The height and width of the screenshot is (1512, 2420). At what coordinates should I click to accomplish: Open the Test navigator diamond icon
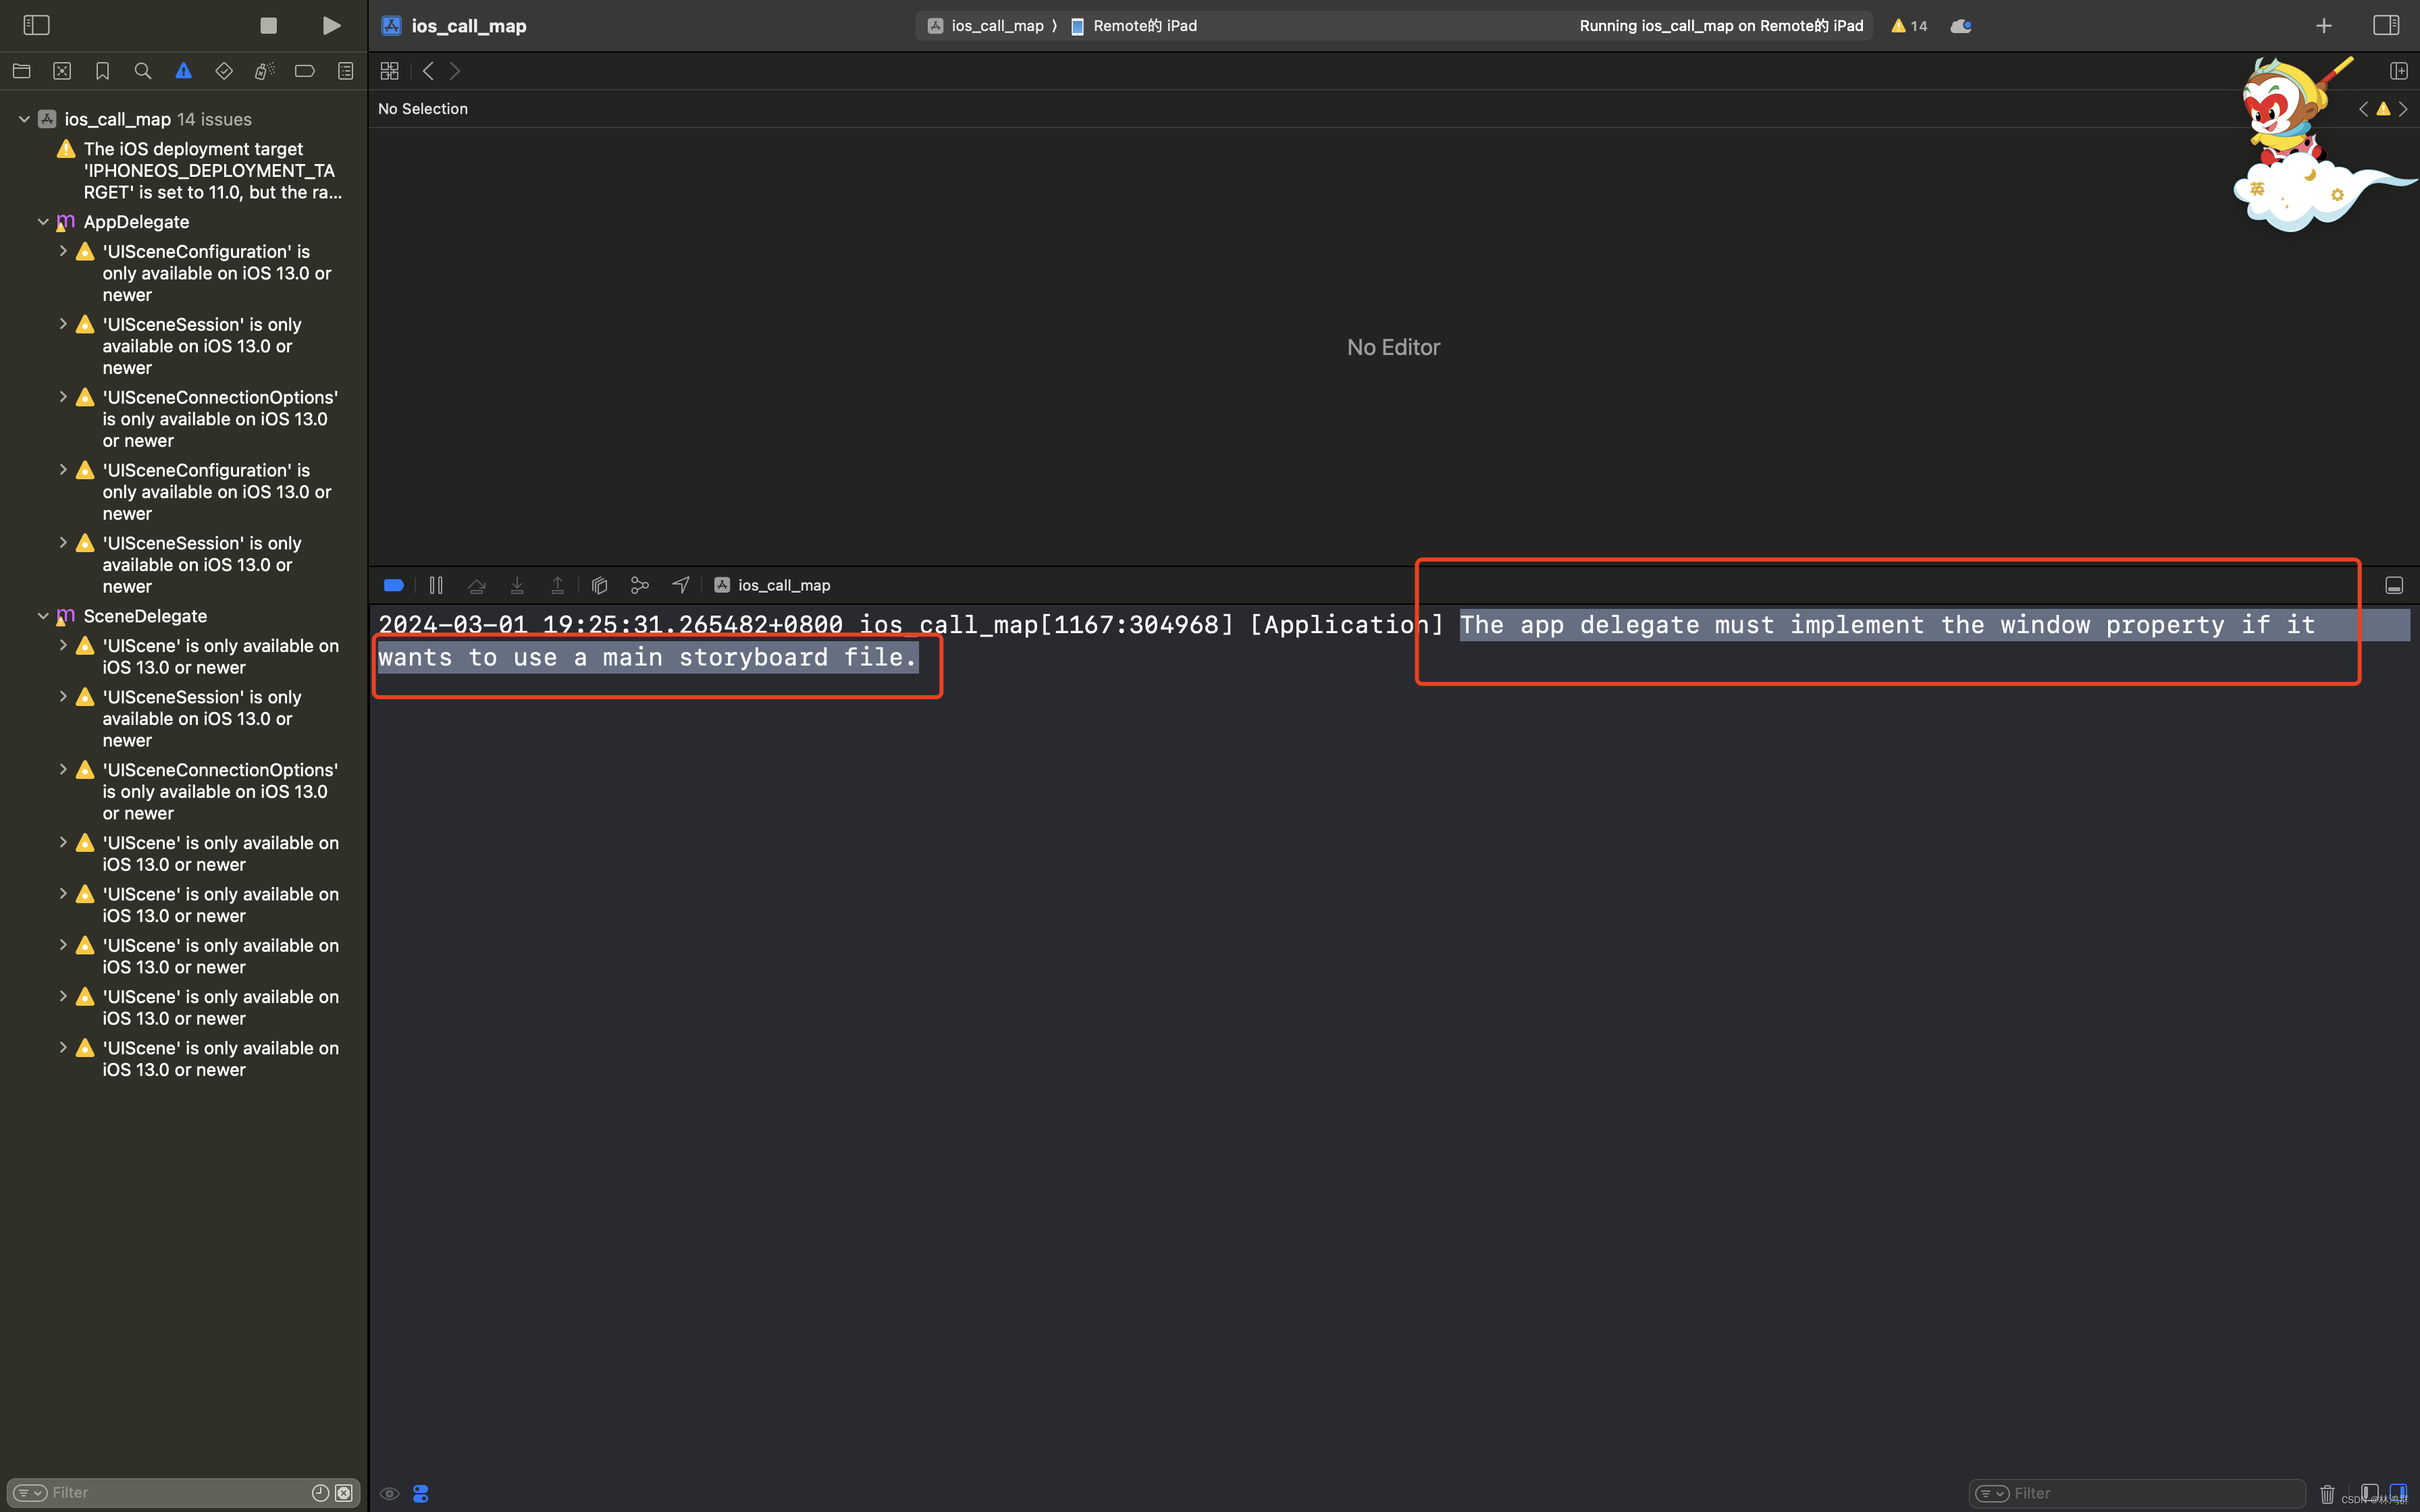click(224, 71)
